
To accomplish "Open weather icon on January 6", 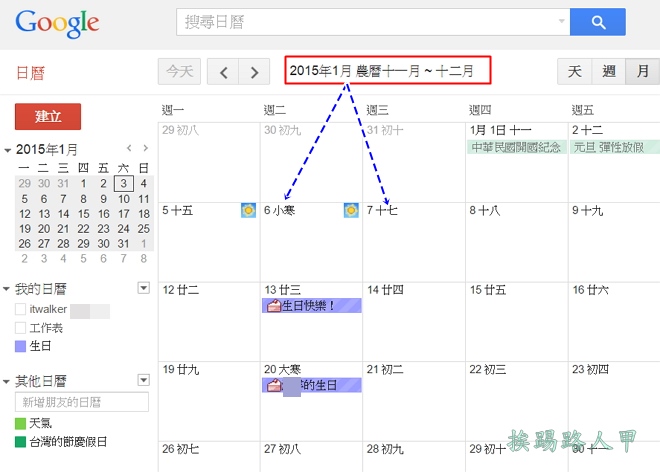I will pos(351,210).
